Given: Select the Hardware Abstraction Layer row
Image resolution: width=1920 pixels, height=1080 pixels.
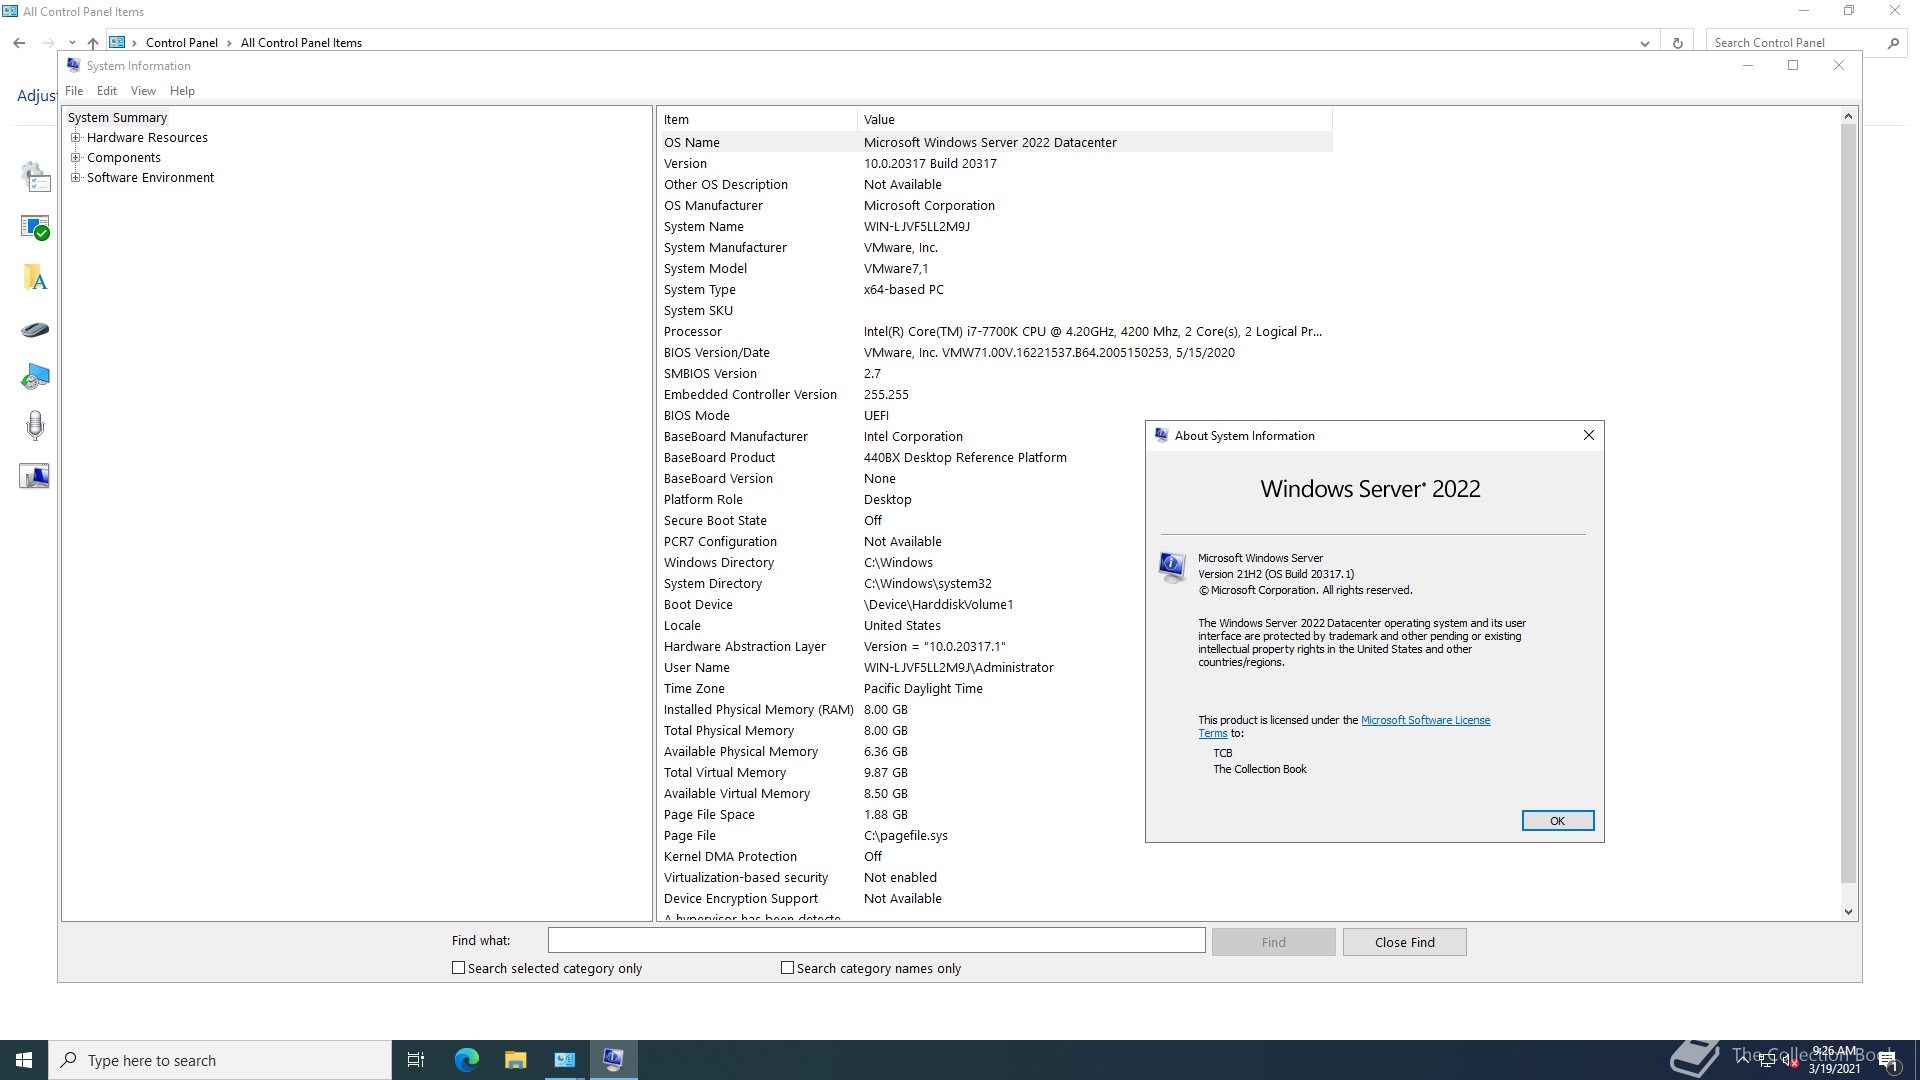Looking at the screenshot, I should point(996,646).
